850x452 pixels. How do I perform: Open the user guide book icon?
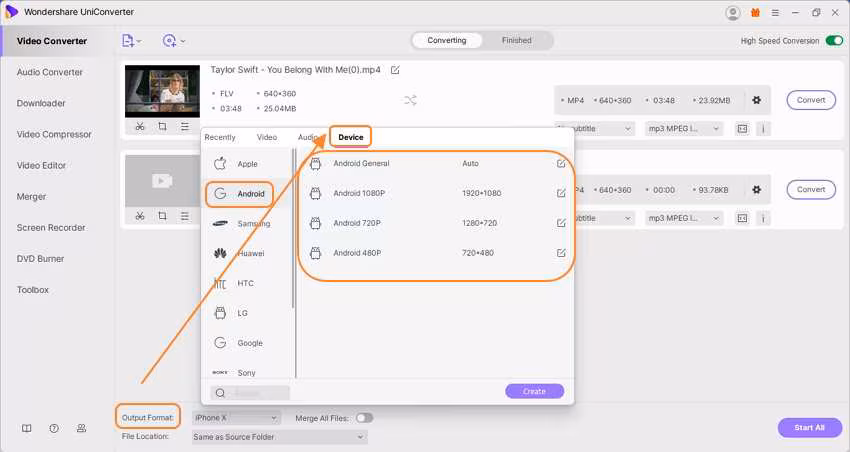tap(27, 428)
